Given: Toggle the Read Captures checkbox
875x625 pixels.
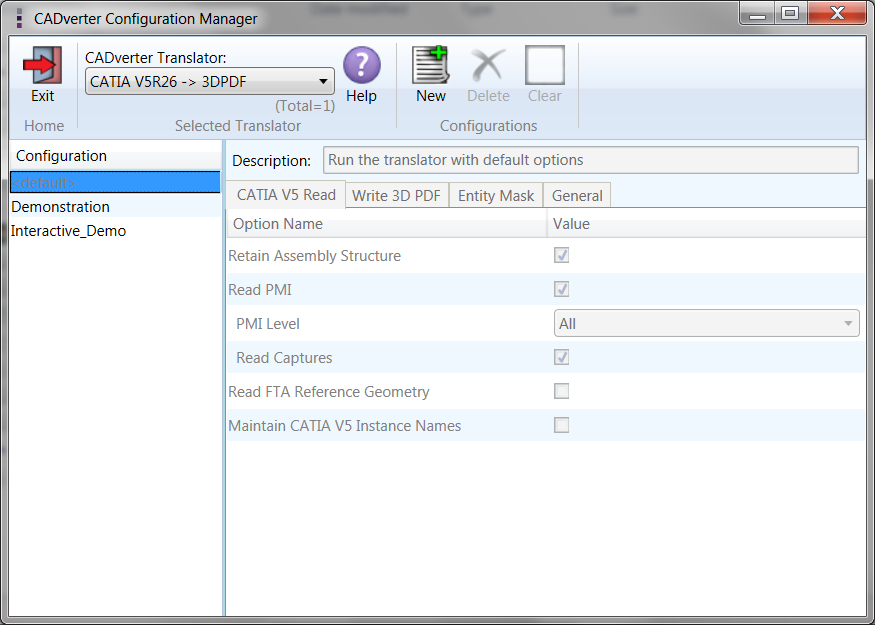Looking at the screenshot, I should click(561, 357).
